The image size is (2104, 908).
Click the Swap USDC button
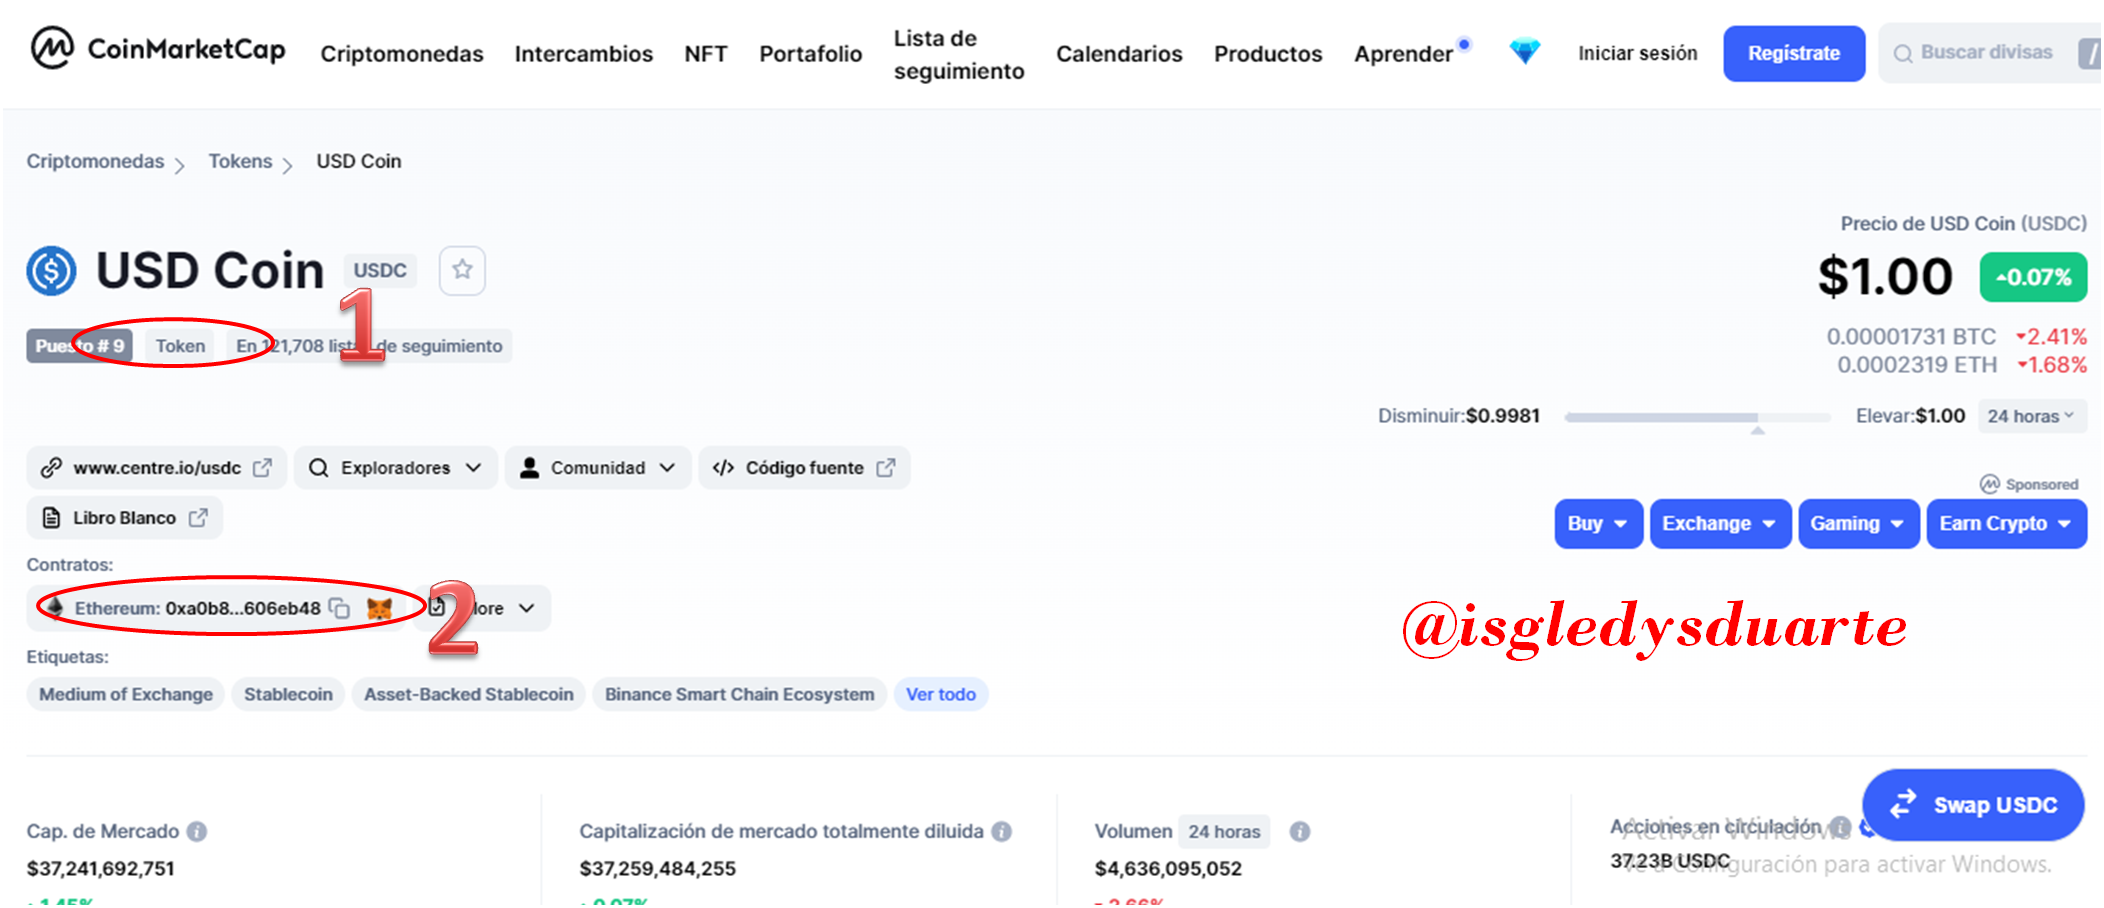1973,805
